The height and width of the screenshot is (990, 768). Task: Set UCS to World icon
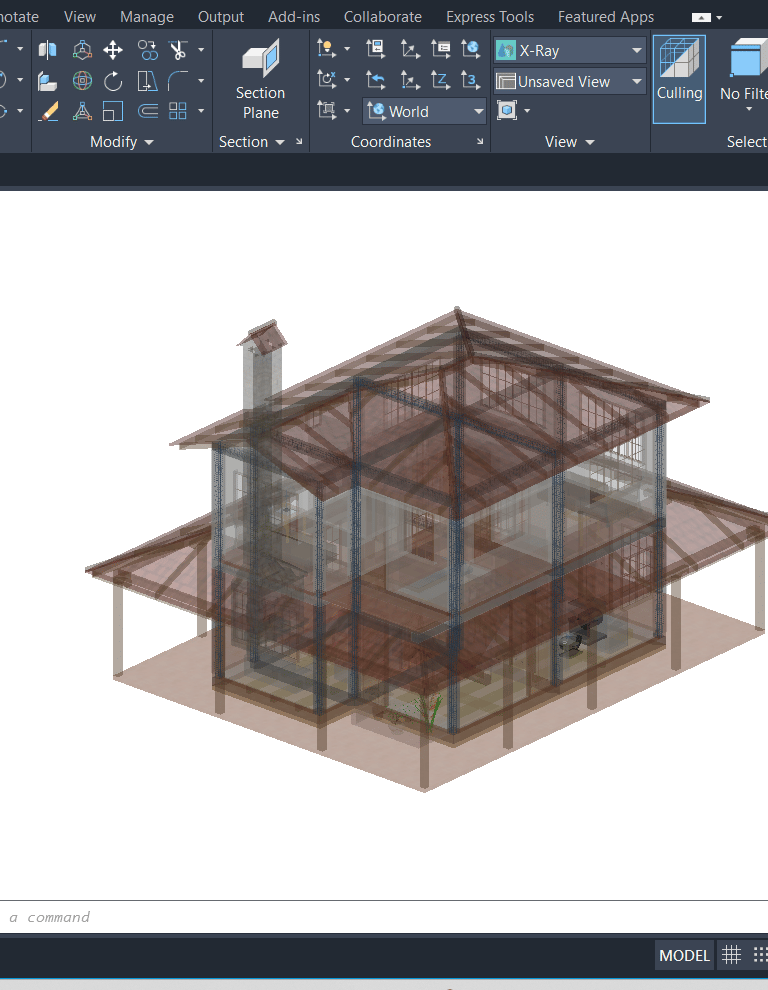pyautogui.click(x=471, y=49)
